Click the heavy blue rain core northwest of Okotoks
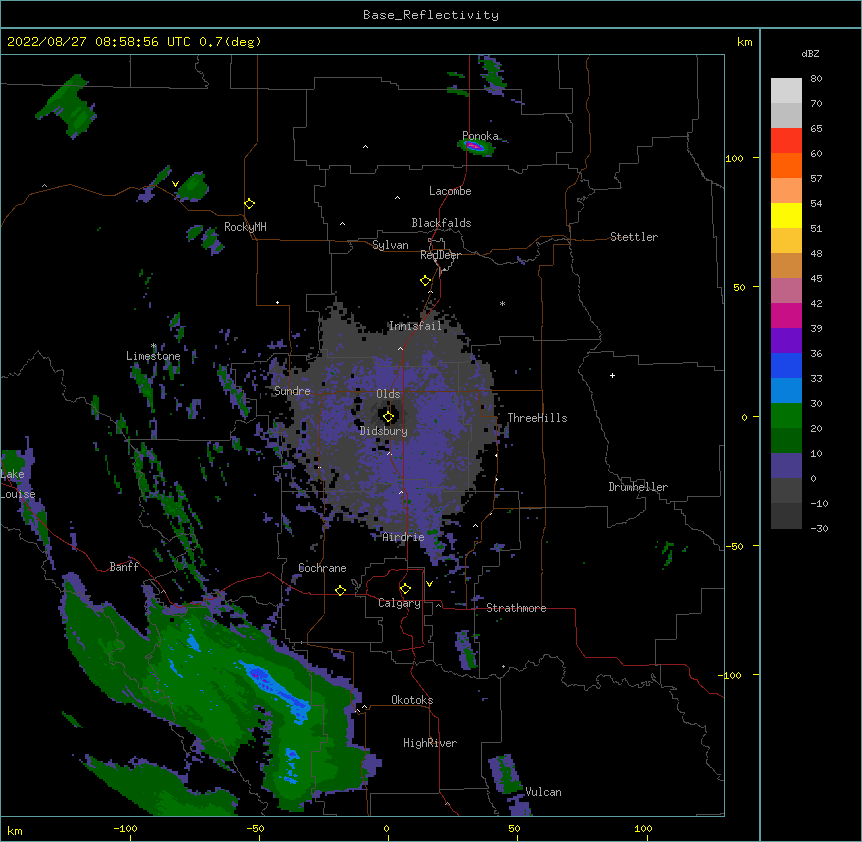This screenshot has height=842, width=862. click(x=278, y=687)
